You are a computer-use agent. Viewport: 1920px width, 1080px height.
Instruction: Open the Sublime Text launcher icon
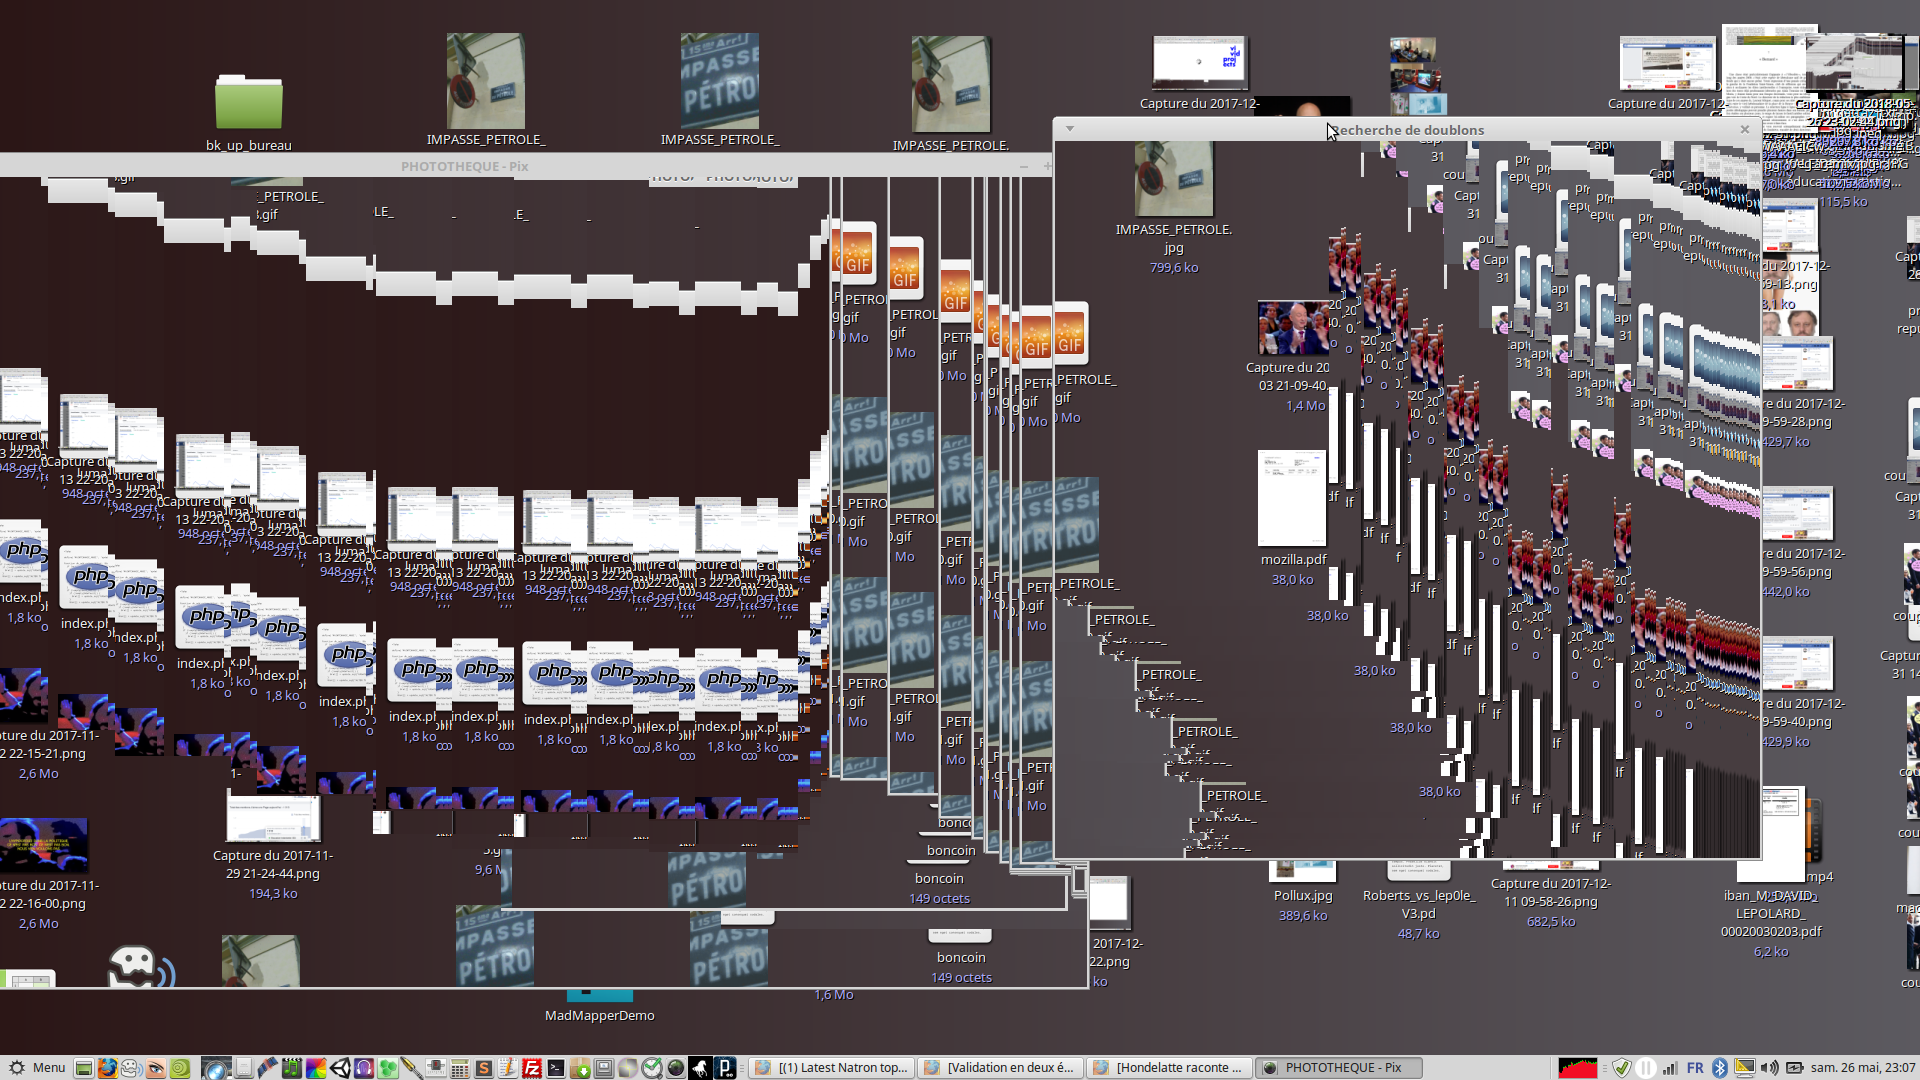coord(483,1068)
